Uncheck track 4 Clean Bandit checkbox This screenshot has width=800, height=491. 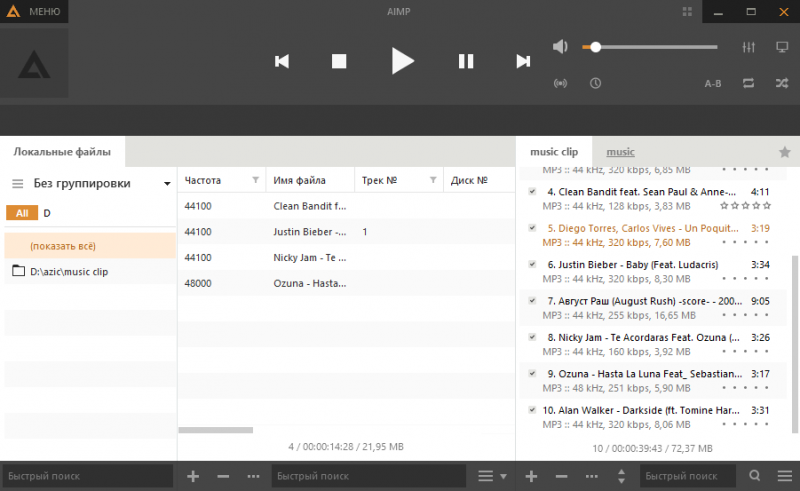532,192
